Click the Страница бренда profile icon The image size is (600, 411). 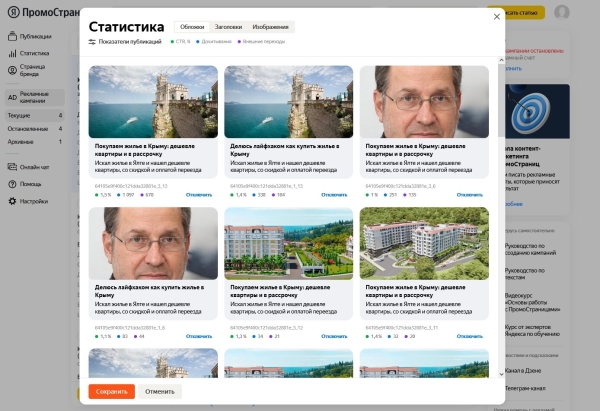[x=12, y=71]
